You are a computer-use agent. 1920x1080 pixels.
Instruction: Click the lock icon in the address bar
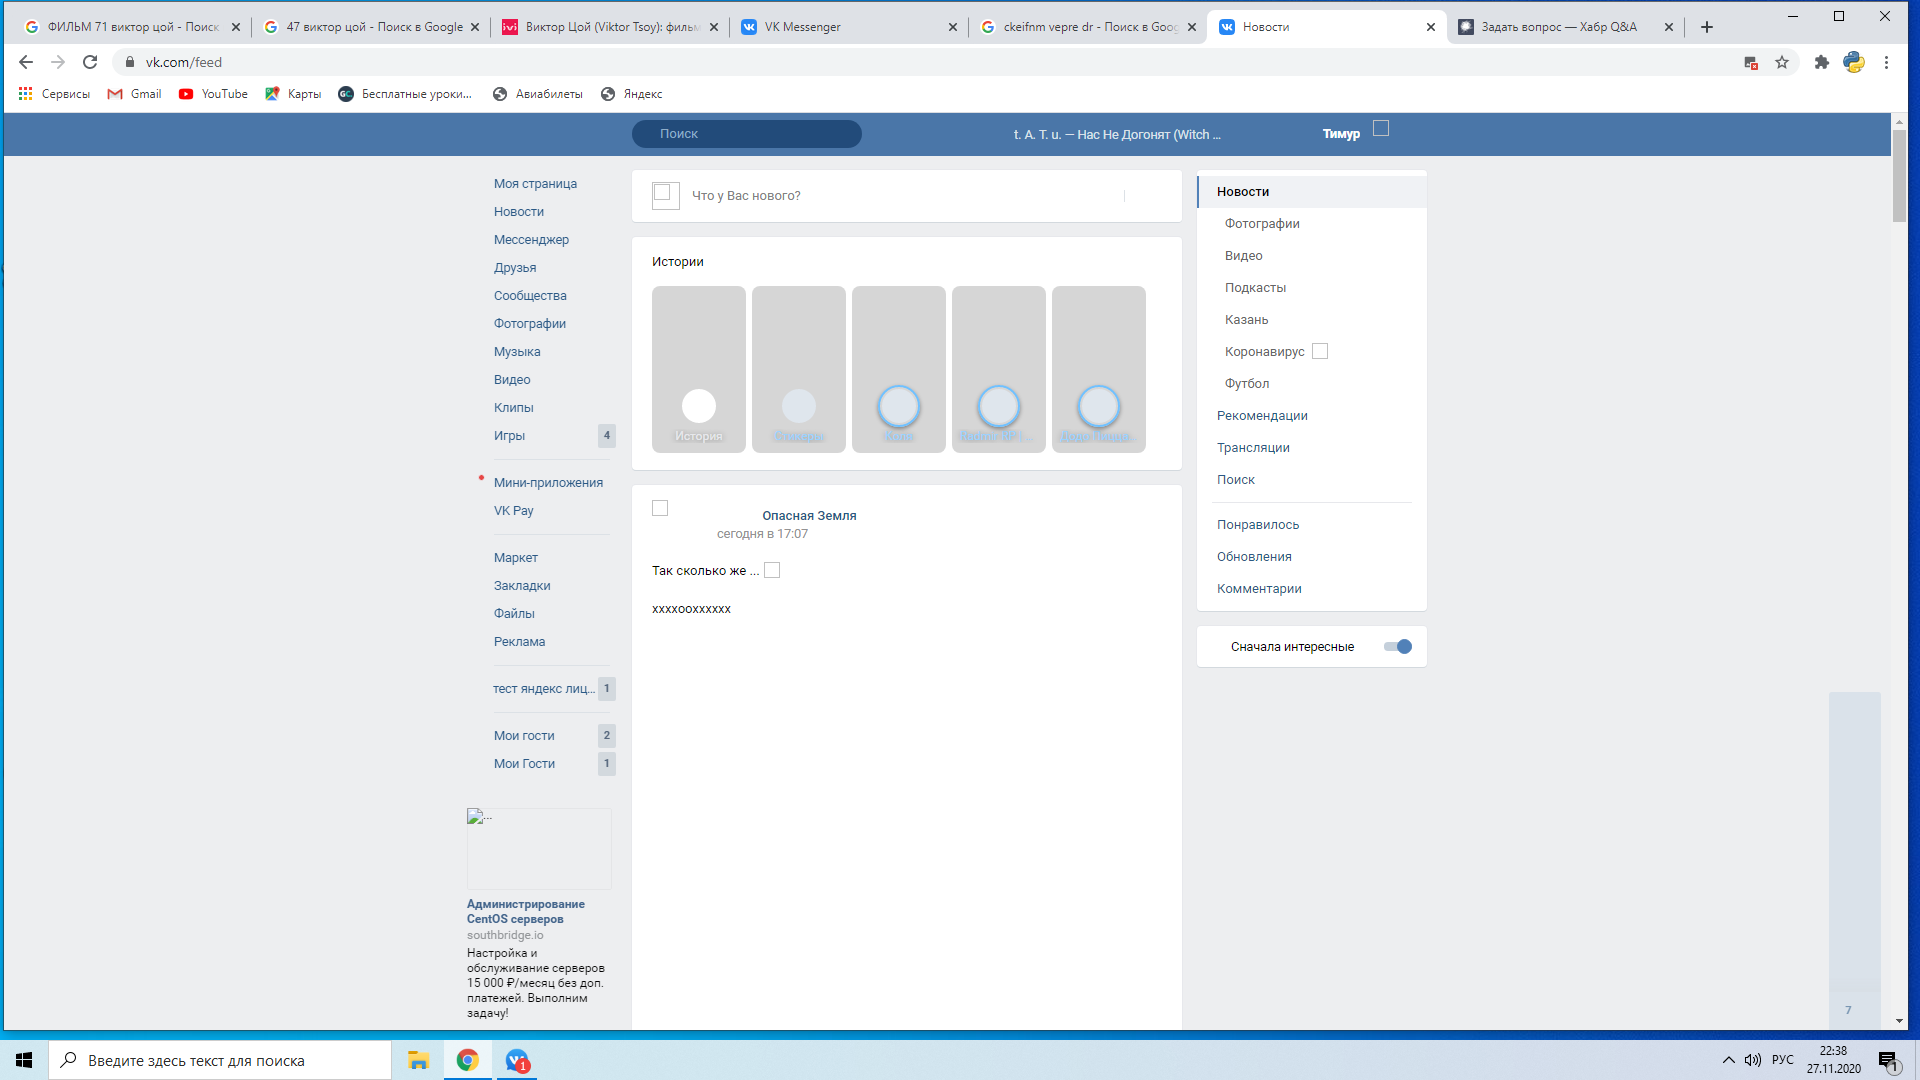pos(129,62)
